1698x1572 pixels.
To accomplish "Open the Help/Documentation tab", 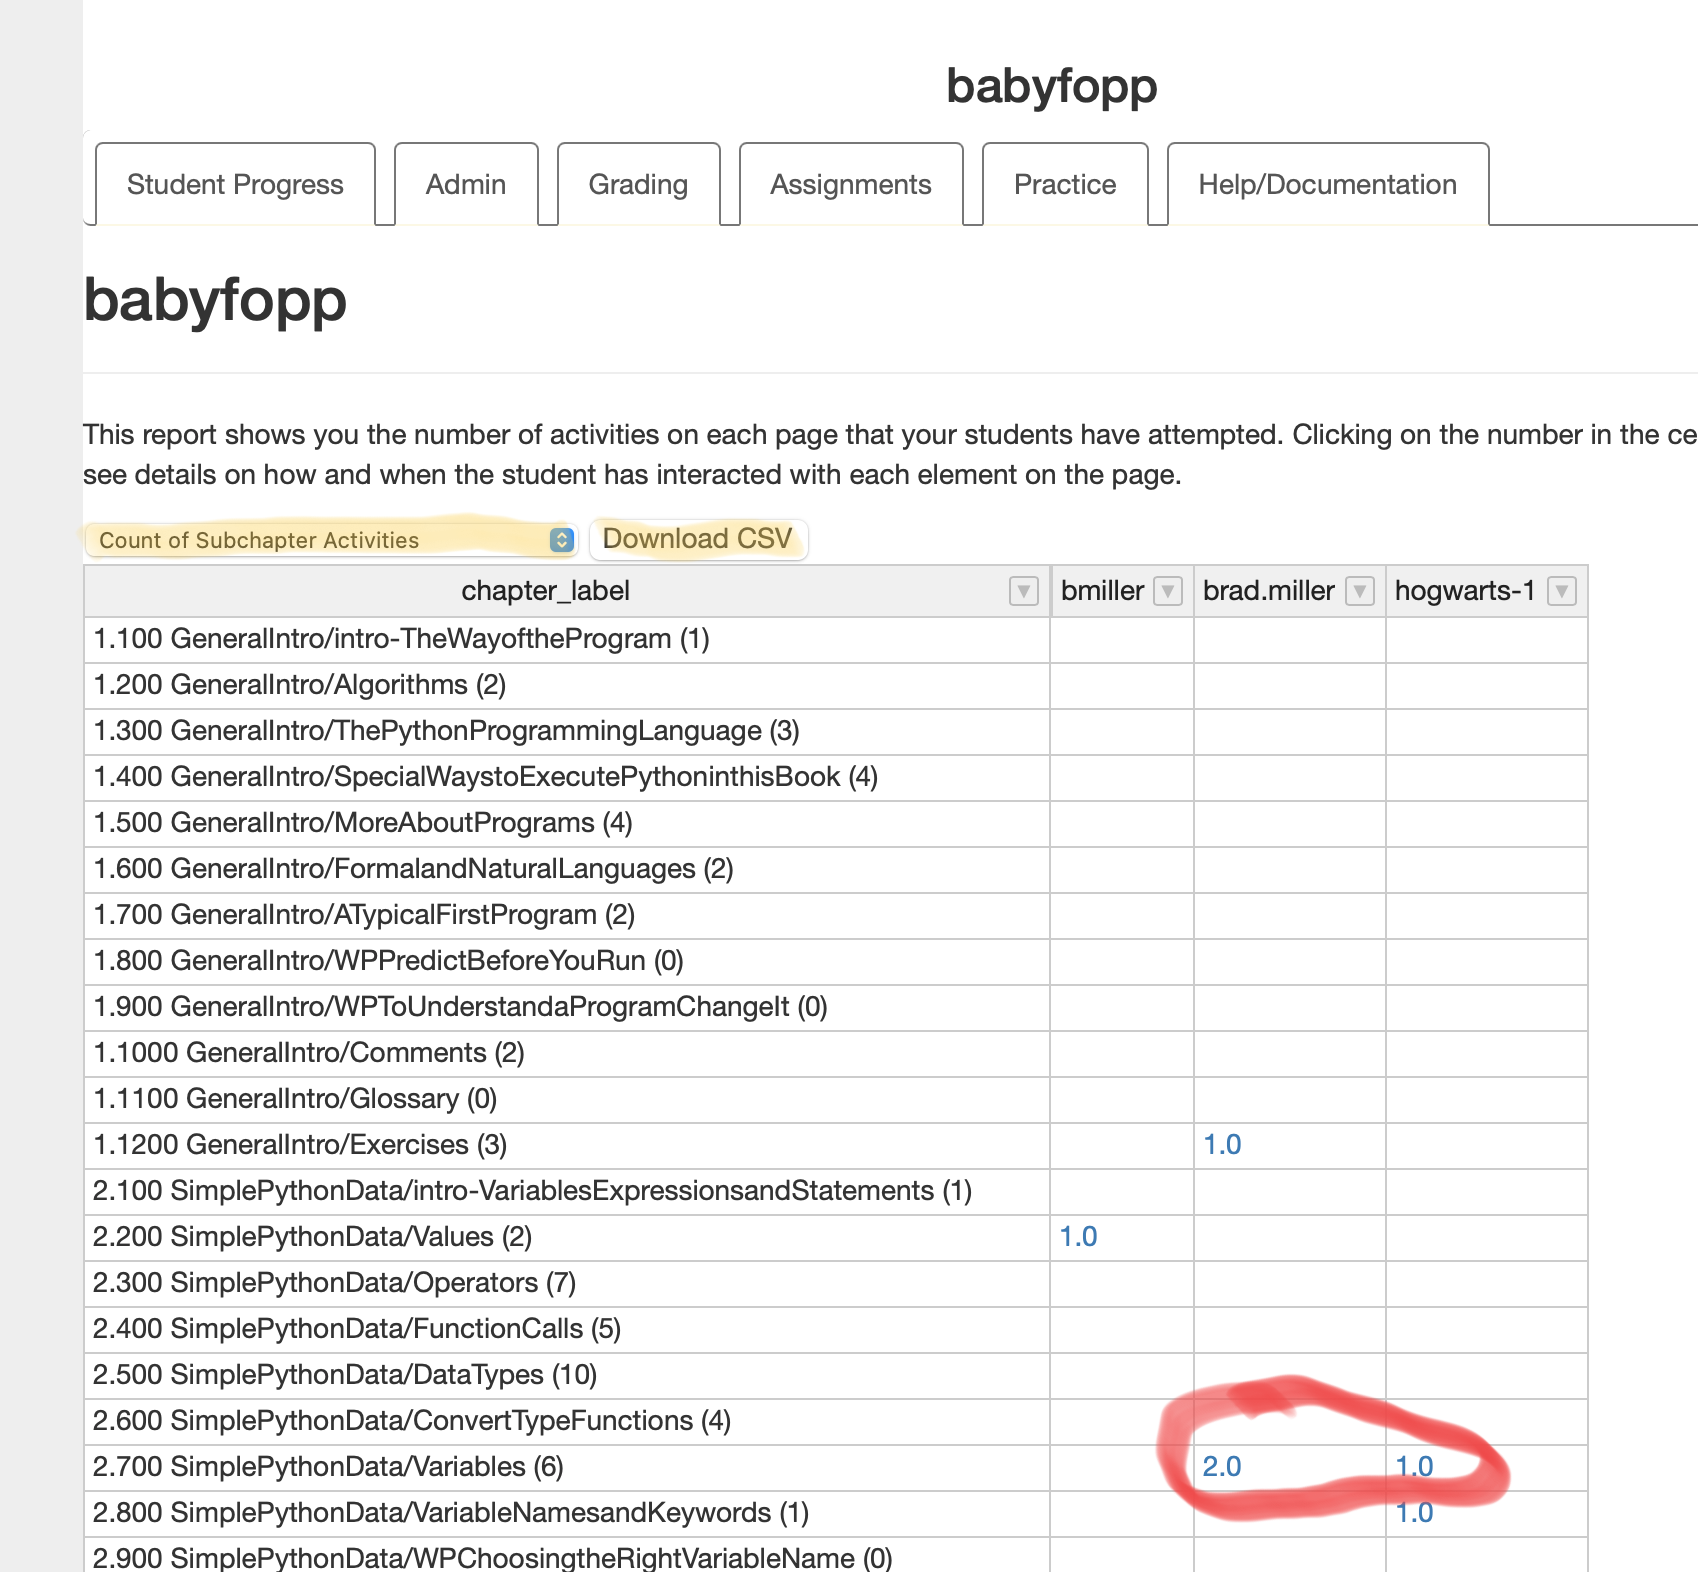I will click(1327, 185).
